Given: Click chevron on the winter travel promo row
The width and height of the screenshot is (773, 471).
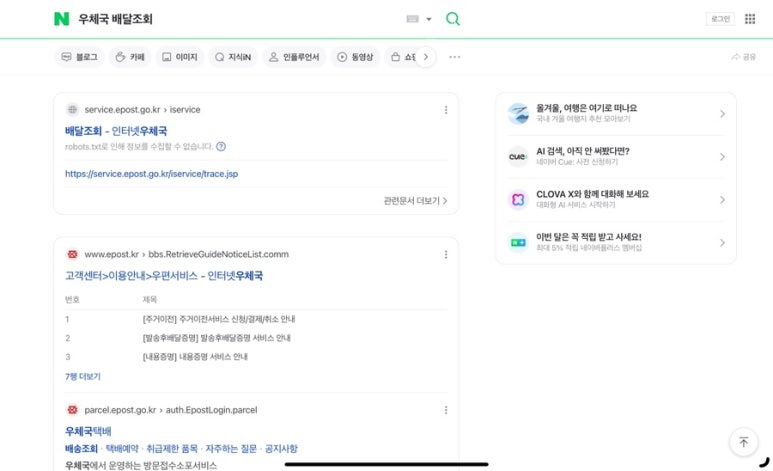Looking at the screenshot, I should coord(722,114).
